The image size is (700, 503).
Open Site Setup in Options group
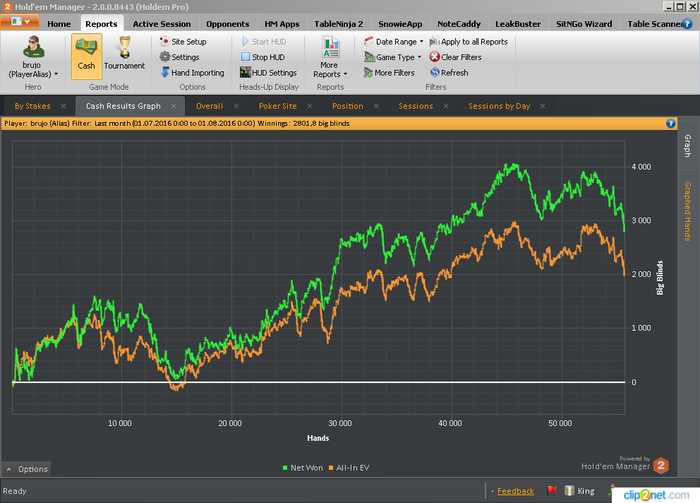(x=187, y=42)
